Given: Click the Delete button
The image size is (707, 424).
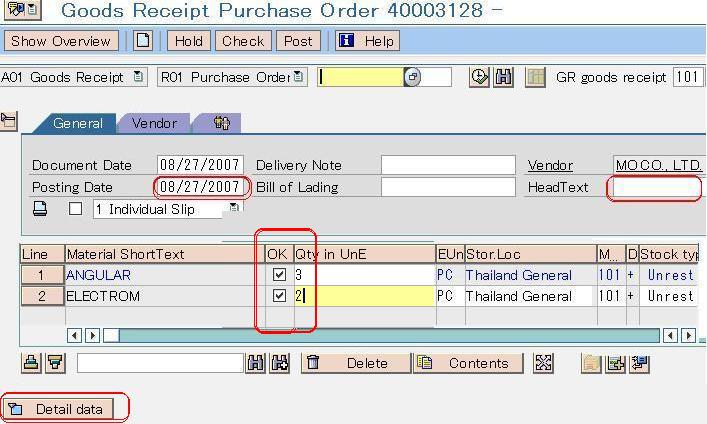Looking at the screenshot, I should click(x=356, y=363).
